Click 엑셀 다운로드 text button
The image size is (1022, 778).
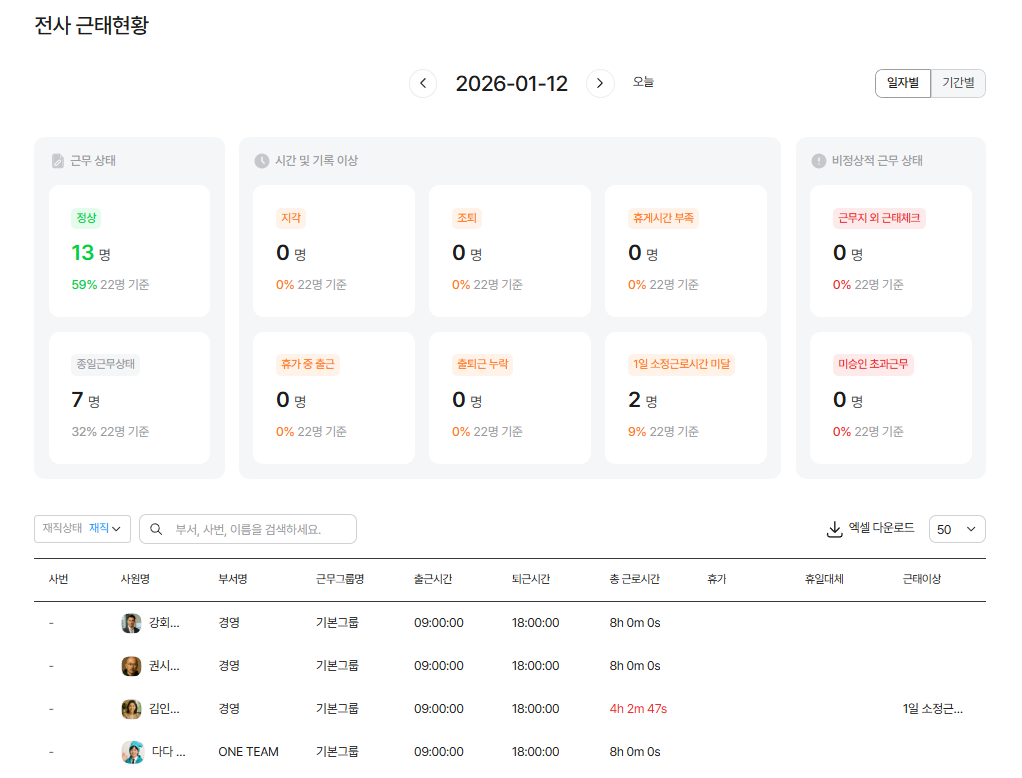(881, 528)
